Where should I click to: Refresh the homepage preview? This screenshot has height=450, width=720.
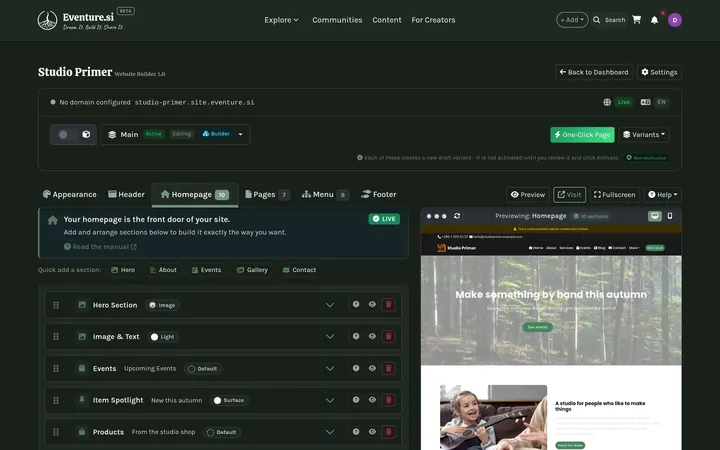457,216
